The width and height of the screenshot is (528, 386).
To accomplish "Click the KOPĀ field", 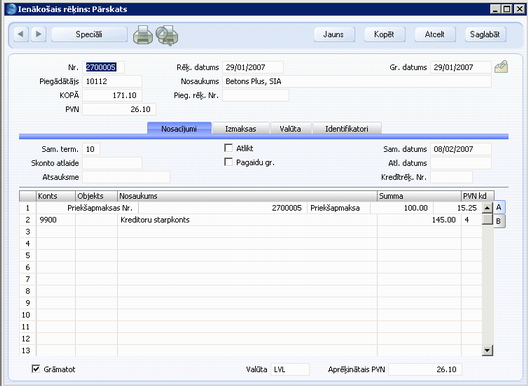I will 112,95.
